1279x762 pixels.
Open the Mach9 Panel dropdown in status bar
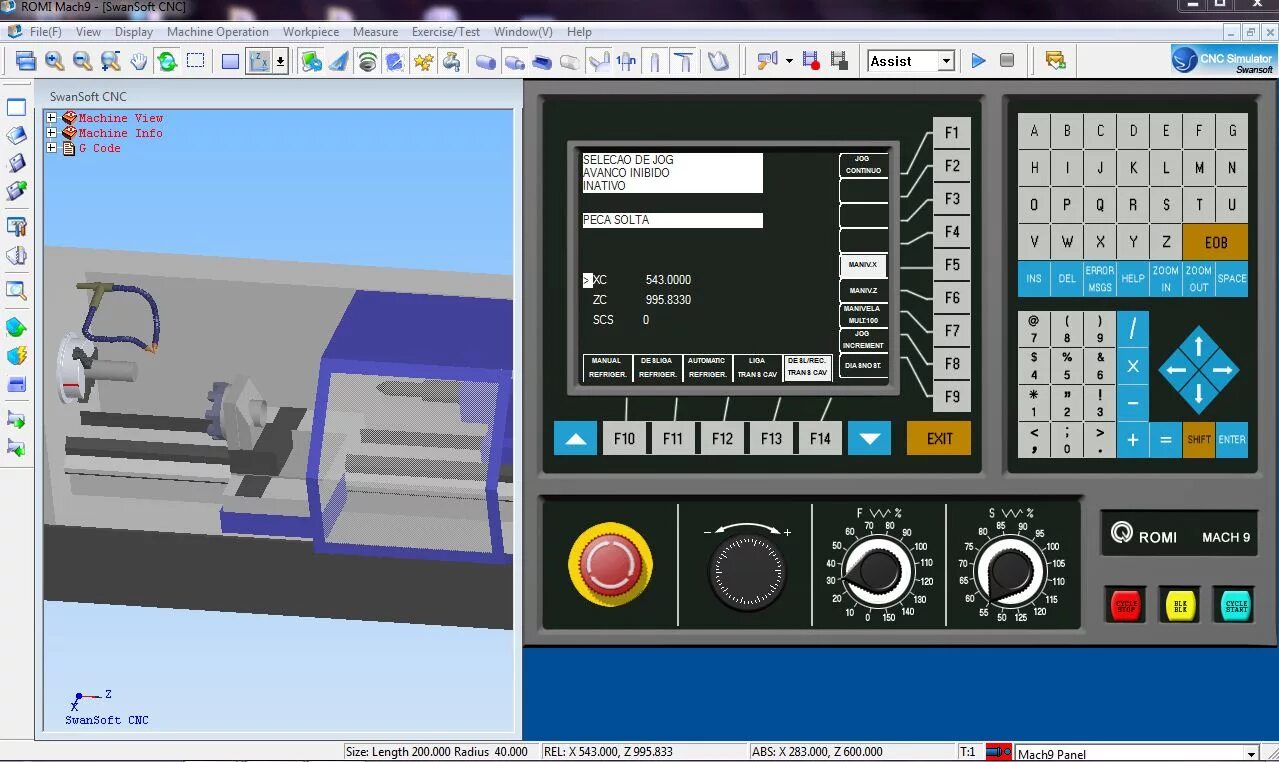1251,754
